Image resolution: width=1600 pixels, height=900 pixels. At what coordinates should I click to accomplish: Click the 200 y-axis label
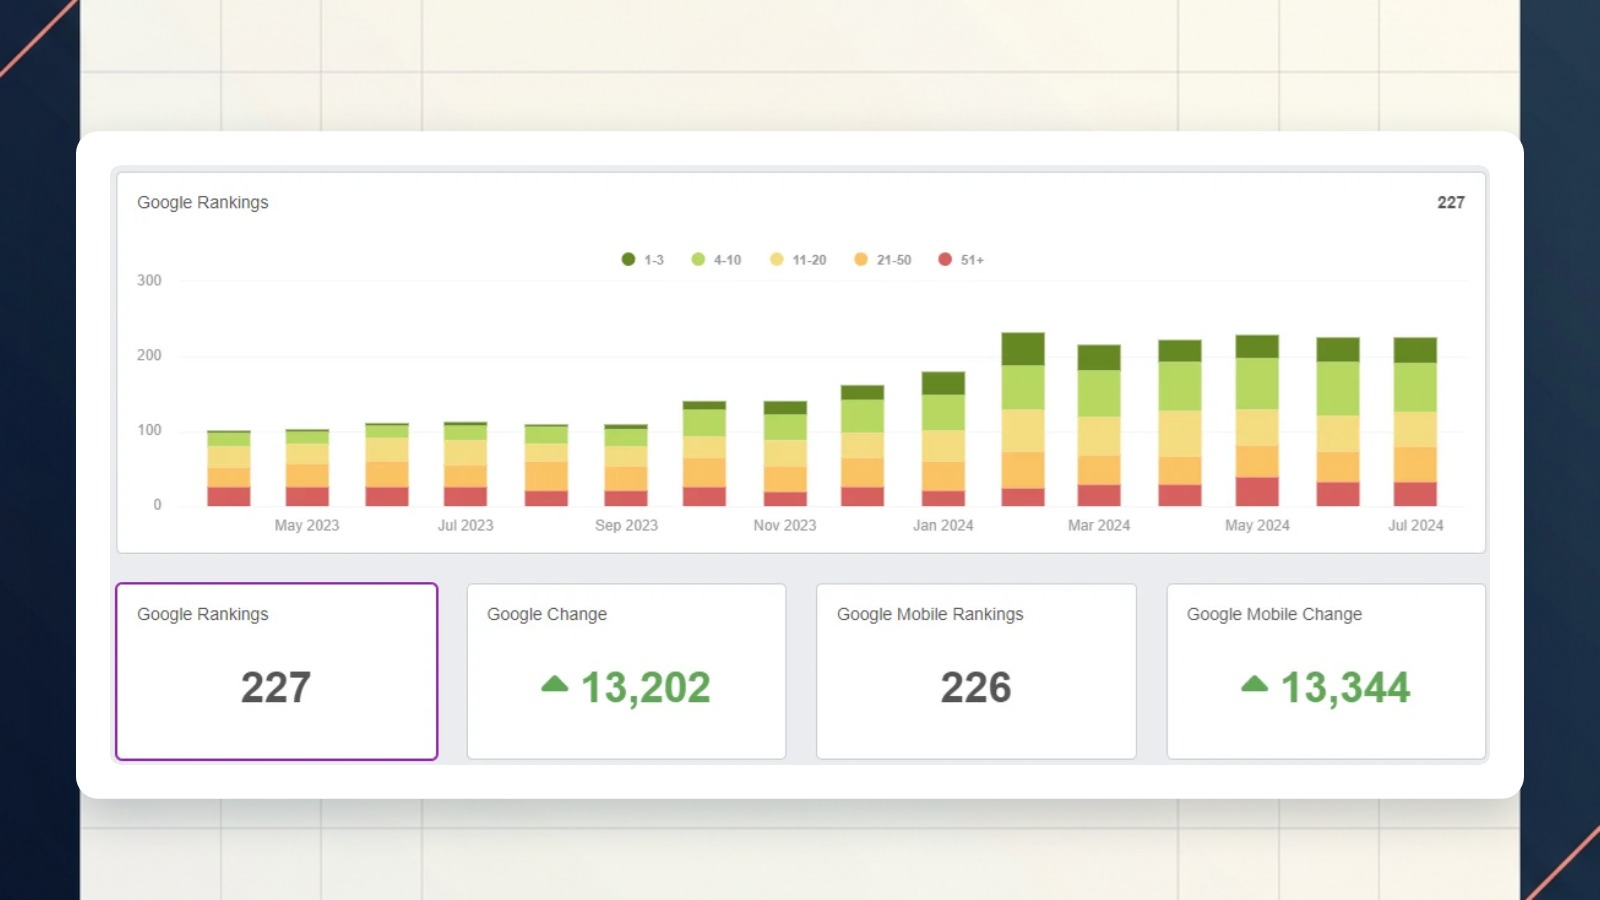click(149, 355)
